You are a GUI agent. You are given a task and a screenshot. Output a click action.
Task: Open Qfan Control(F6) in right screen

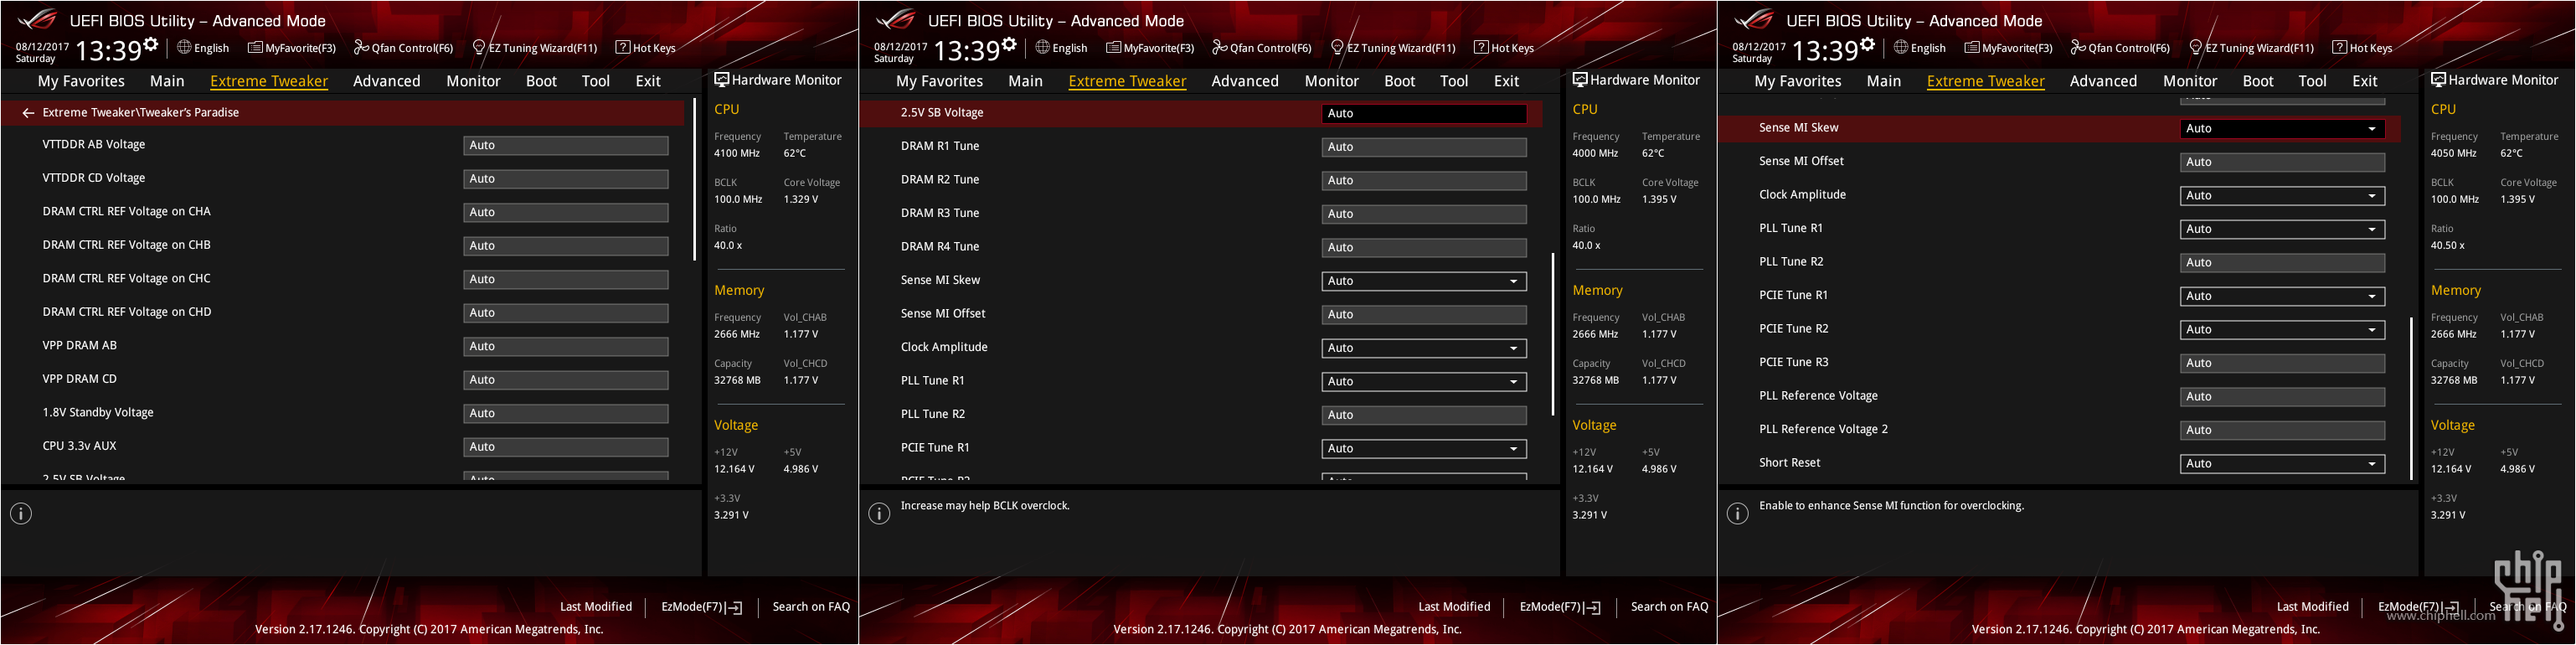coord(2119,48)
